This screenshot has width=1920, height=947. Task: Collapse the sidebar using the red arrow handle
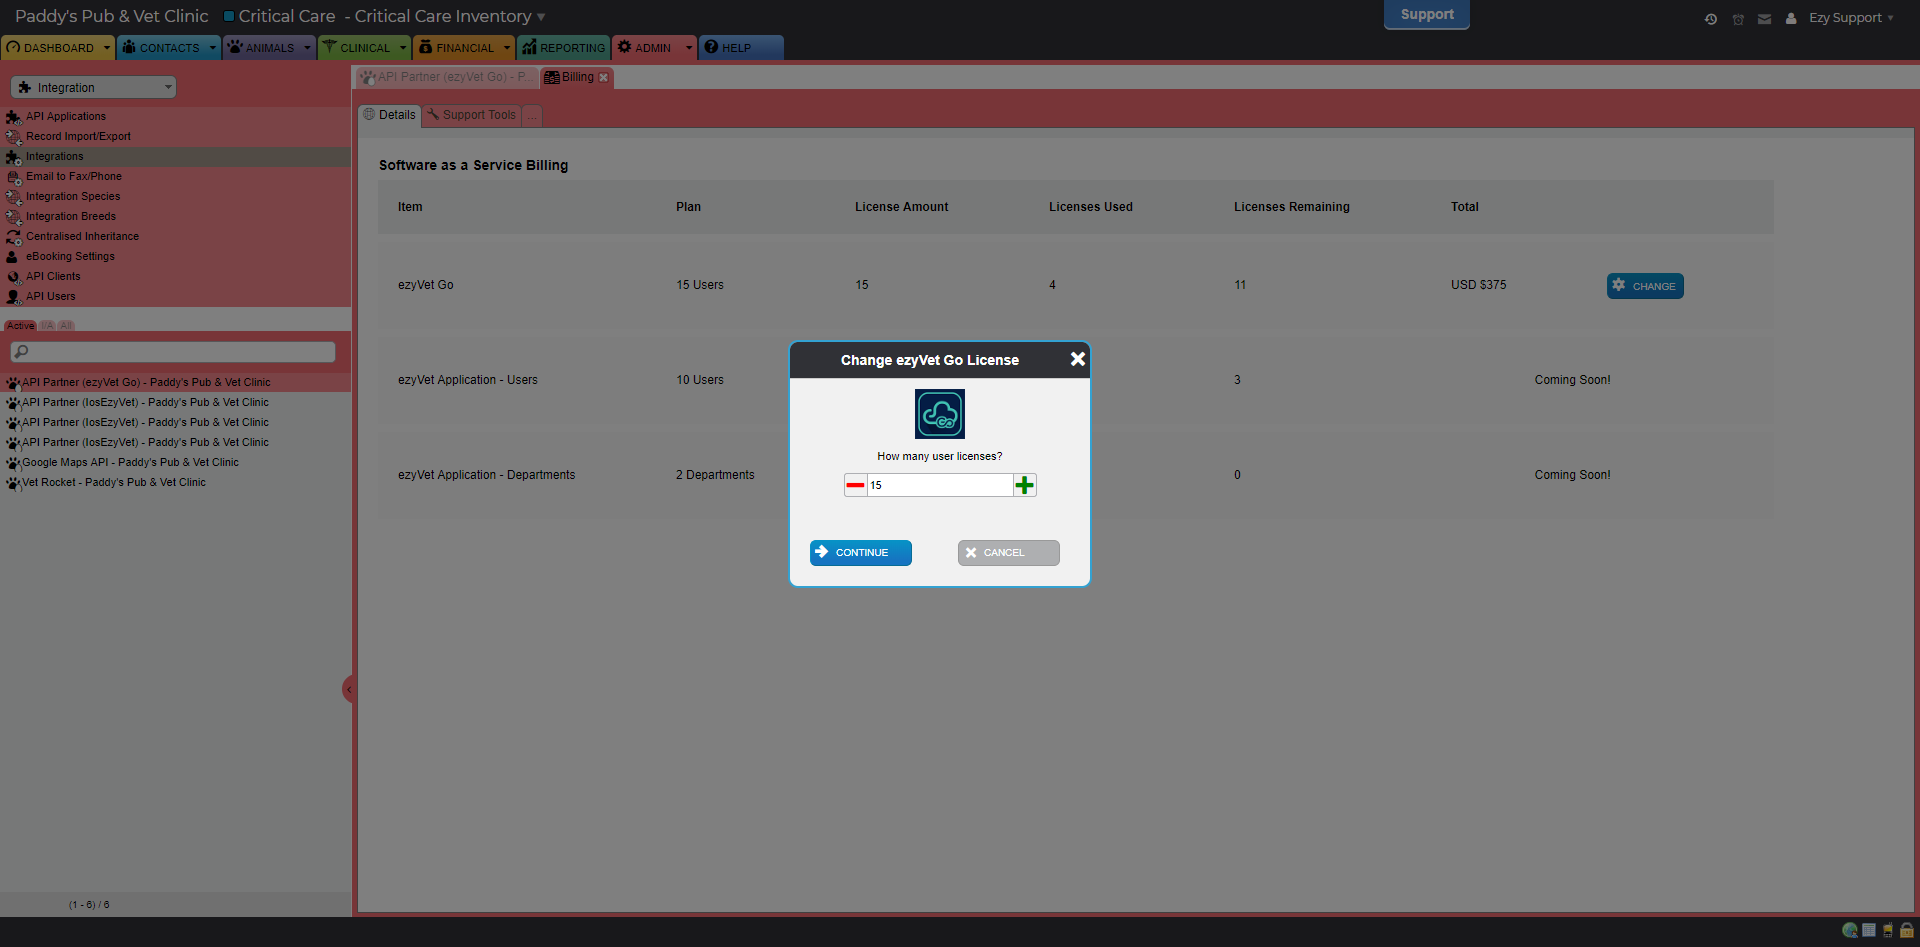pyautogui.click(x=348, y=689)
